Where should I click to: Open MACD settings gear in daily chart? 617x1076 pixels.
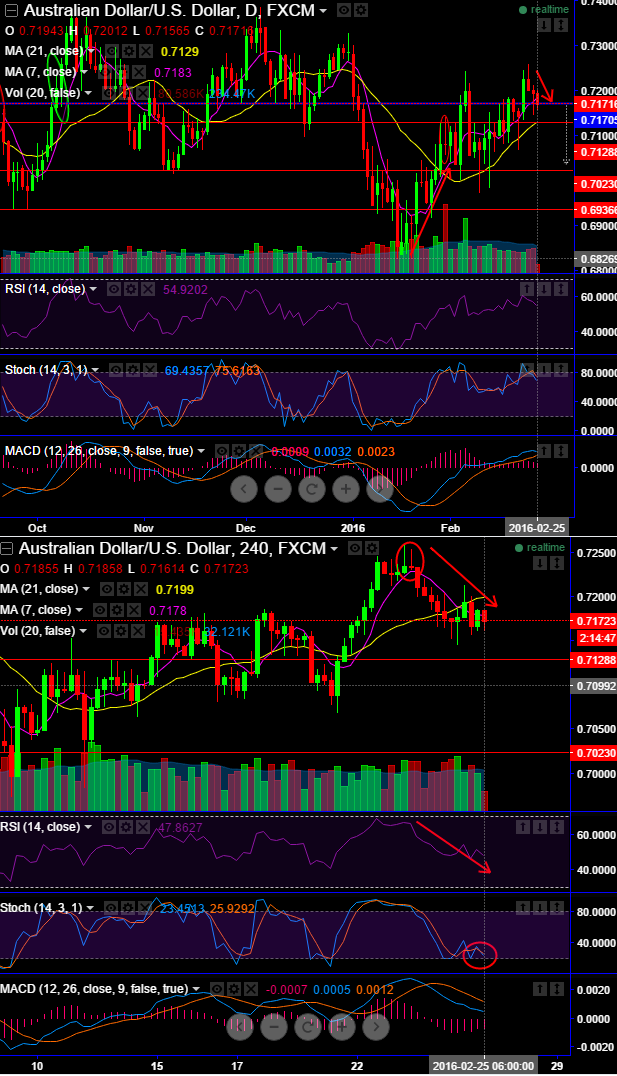point(238,451)
